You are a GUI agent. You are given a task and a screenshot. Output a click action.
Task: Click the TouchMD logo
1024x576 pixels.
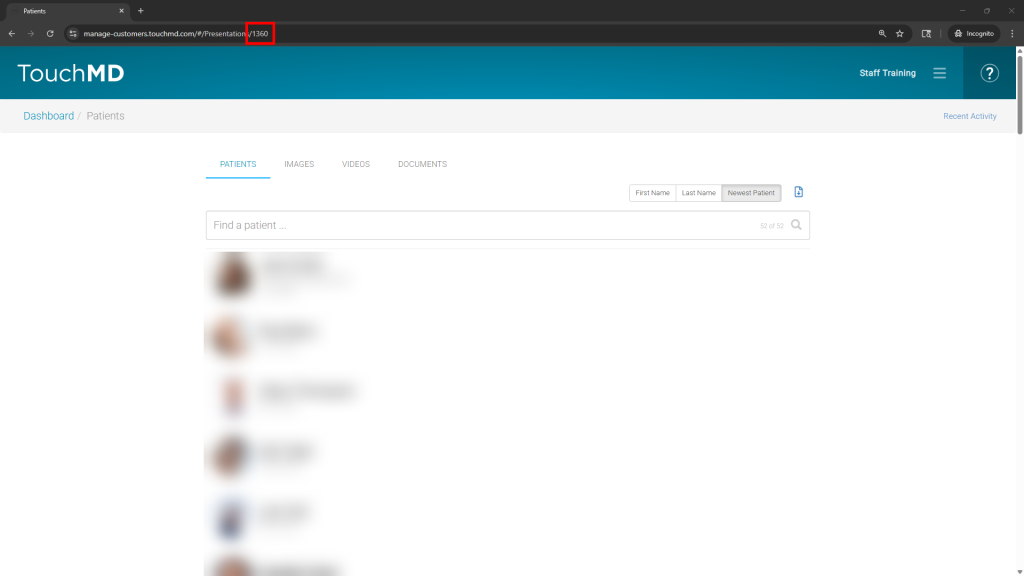tap(71, 73)
